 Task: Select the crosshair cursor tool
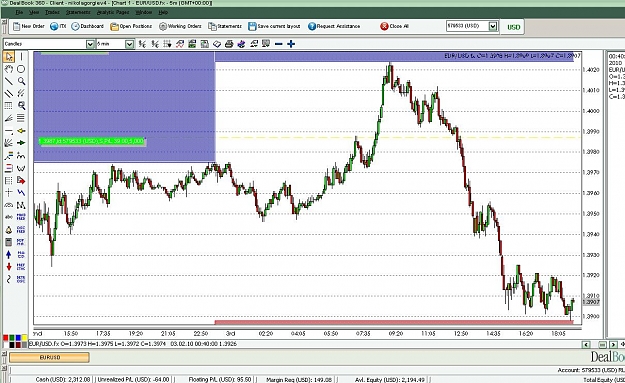coord(8,192)
